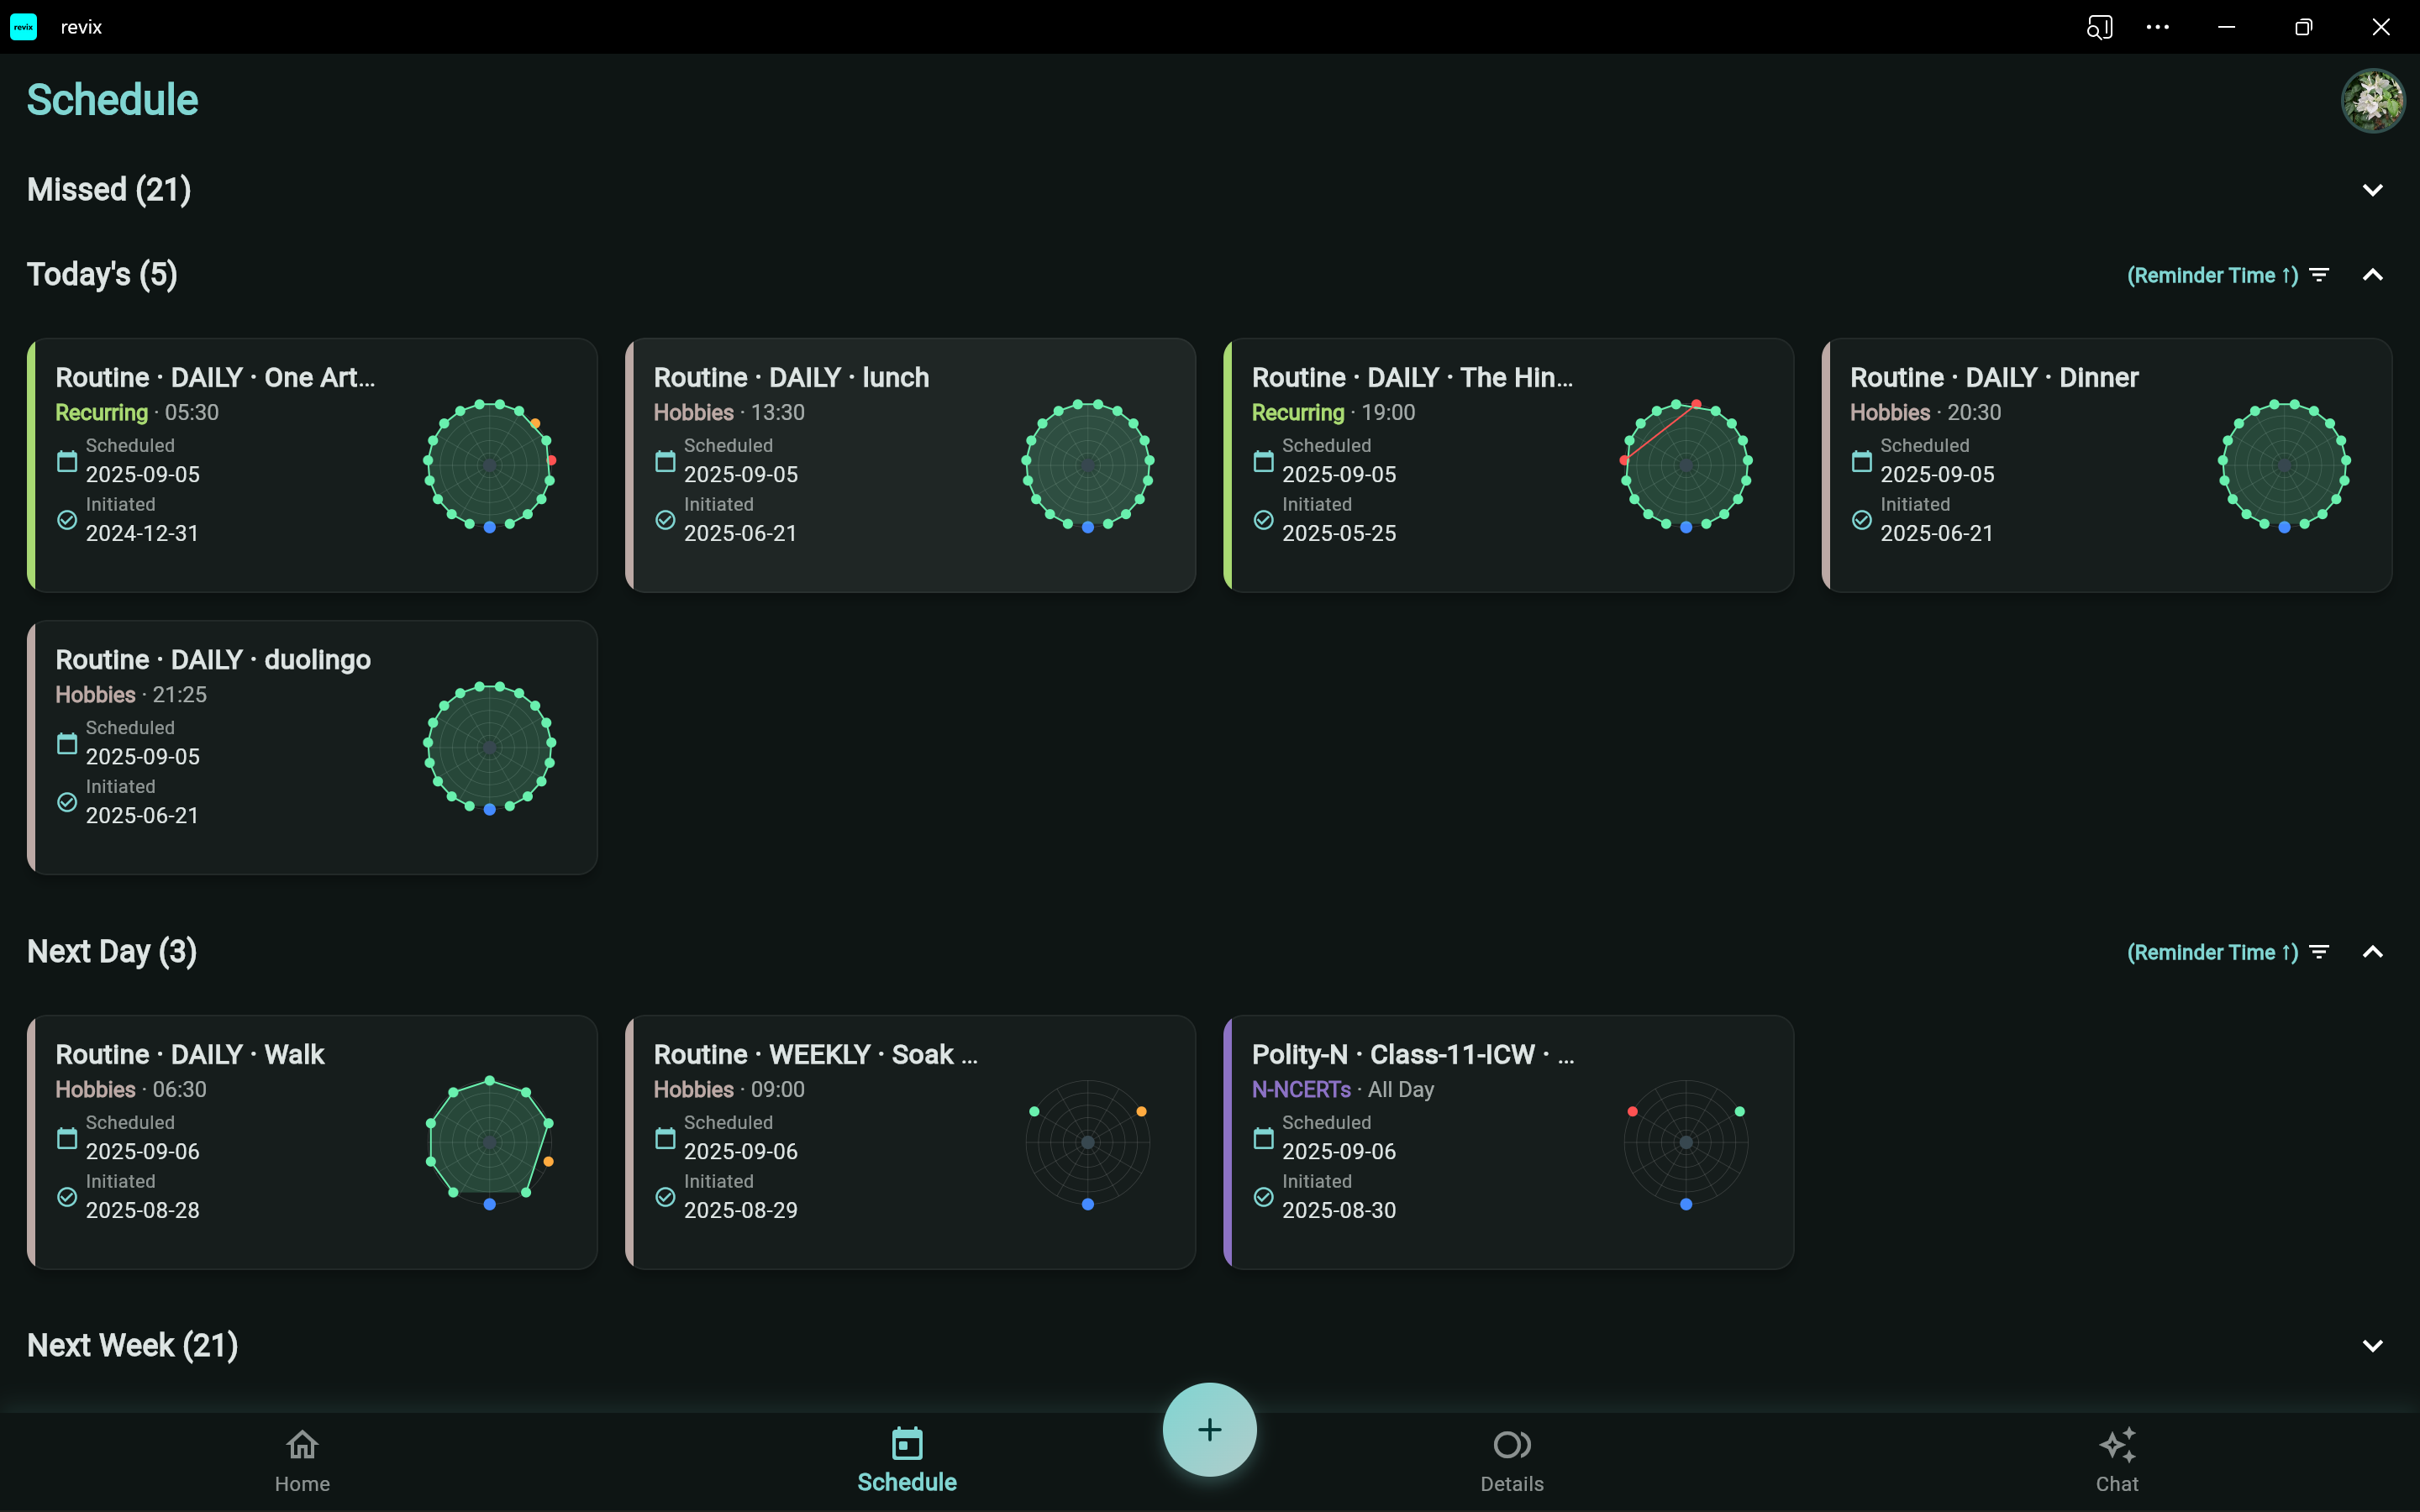This screenshot has width=2420, height=1512.
Task: Click the initiated check icon on Dinner card
Action: pos(1861,520)
